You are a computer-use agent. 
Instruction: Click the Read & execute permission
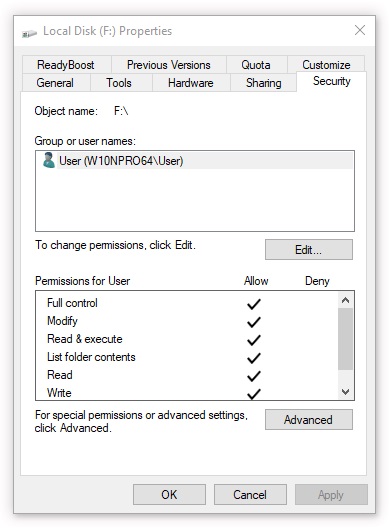tap(187, 339)
